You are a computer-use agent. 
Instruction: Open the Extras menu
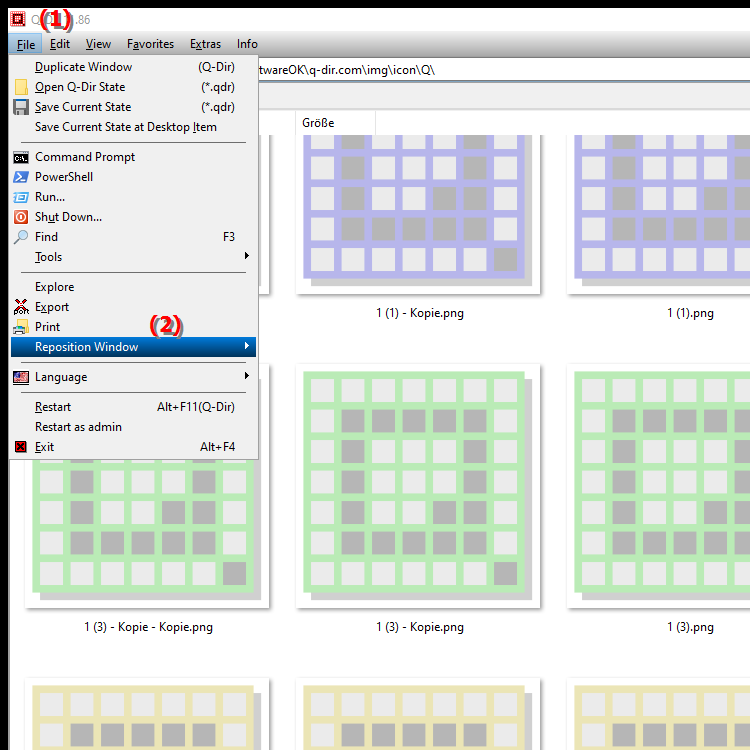pyautogui.click(x=205, y=44)
